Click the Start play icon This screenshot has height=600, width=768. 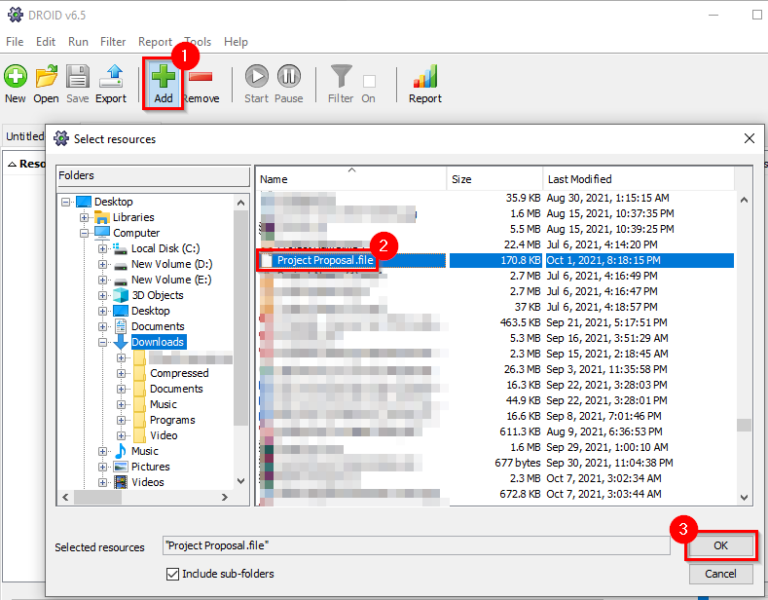pyautogui.click(x=257, y=77)
